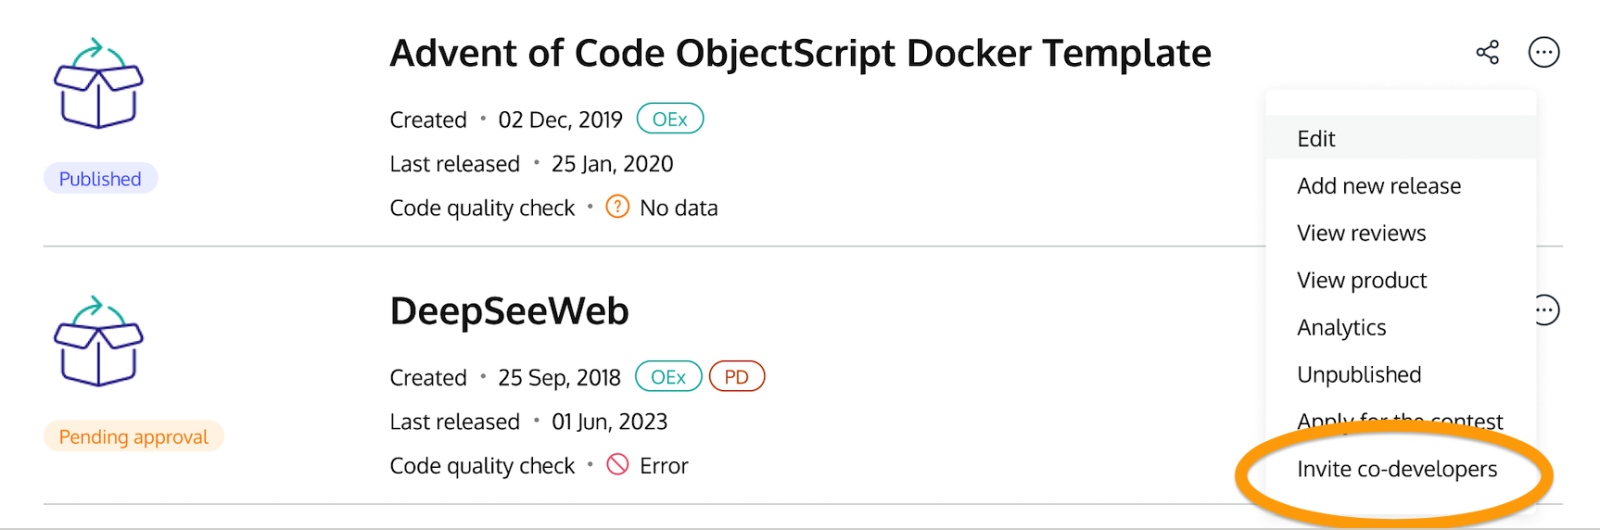This screenshot has width=1600, height=530.
Task: Click the Pending approval status label
Action: (133, 437)
